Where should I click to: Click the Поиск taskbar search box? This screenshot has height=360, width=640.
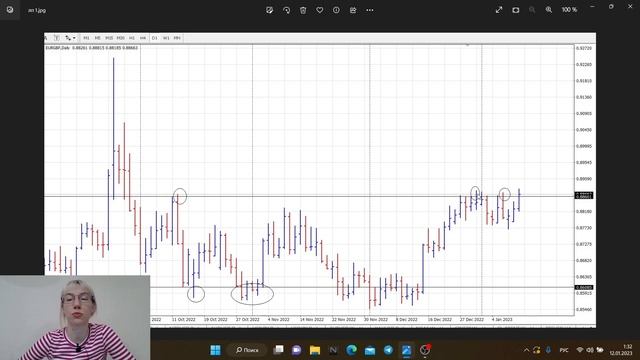click(x=248, y=350)
